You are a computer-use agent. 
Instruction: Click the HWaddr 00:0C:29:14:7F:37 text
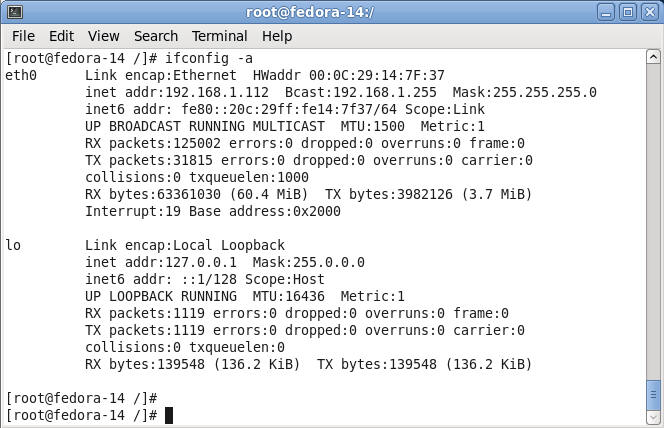[349, 75]
